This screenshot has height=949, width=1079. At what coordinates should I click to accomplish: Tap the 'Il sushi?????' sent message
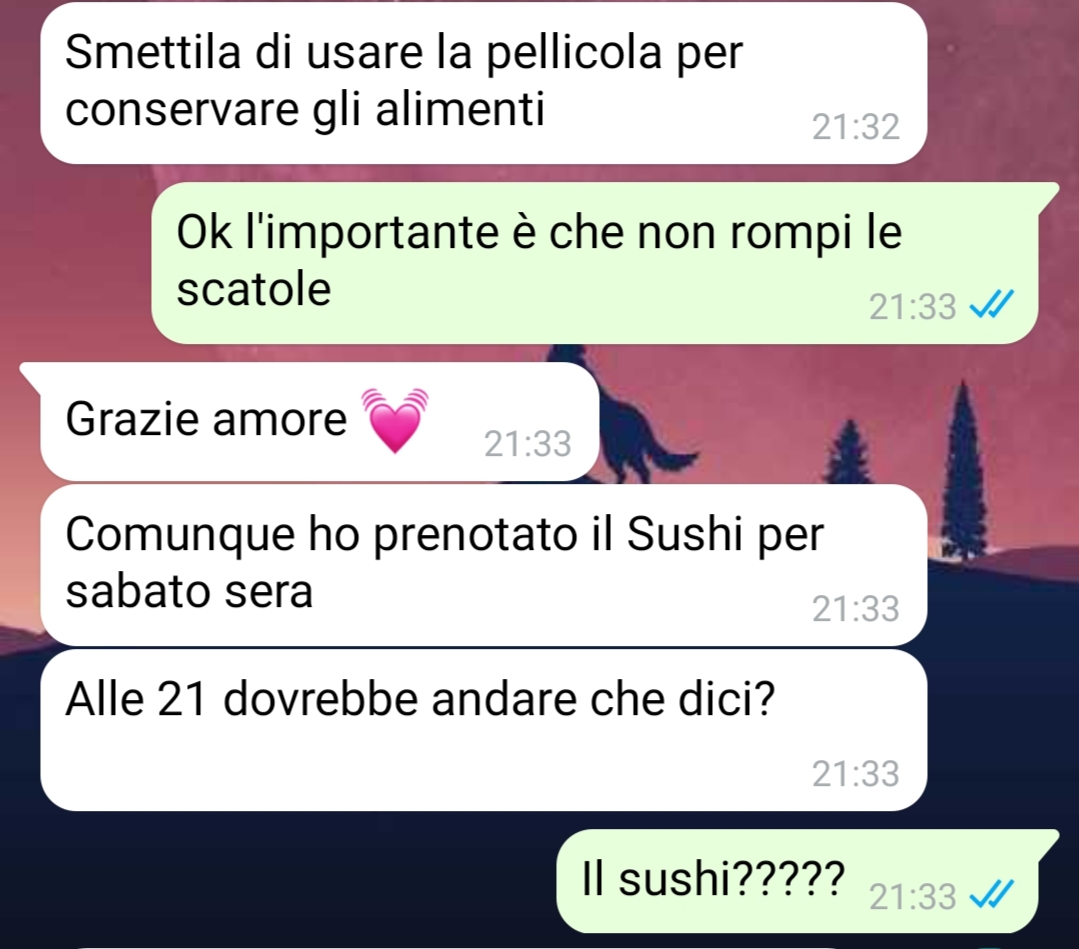797,881
